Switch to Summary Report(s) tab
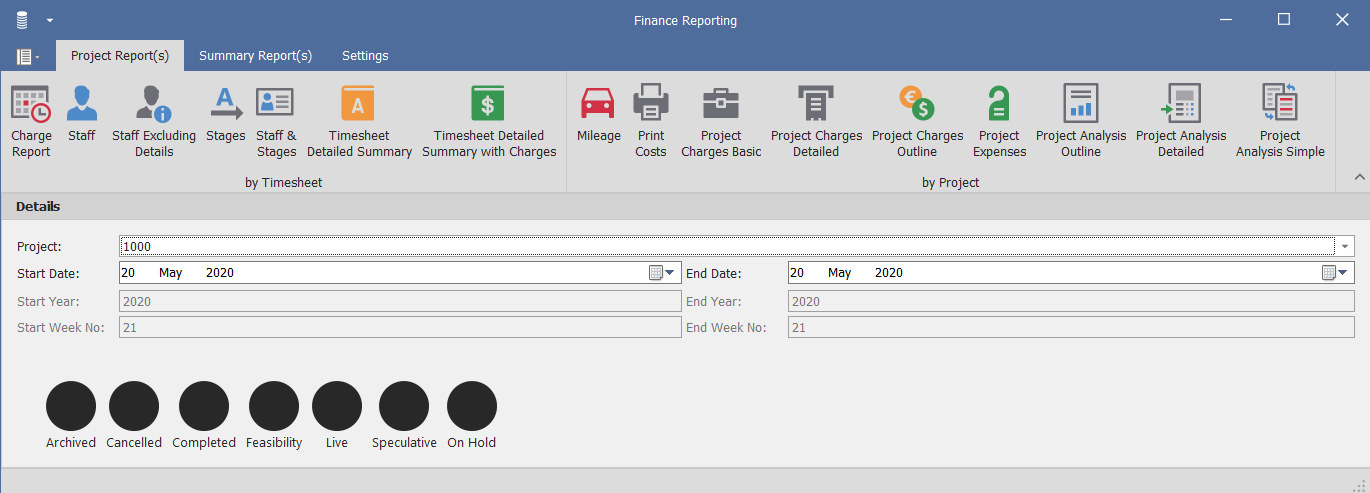This screenshot has width=1370, height=493. [255, 56]
